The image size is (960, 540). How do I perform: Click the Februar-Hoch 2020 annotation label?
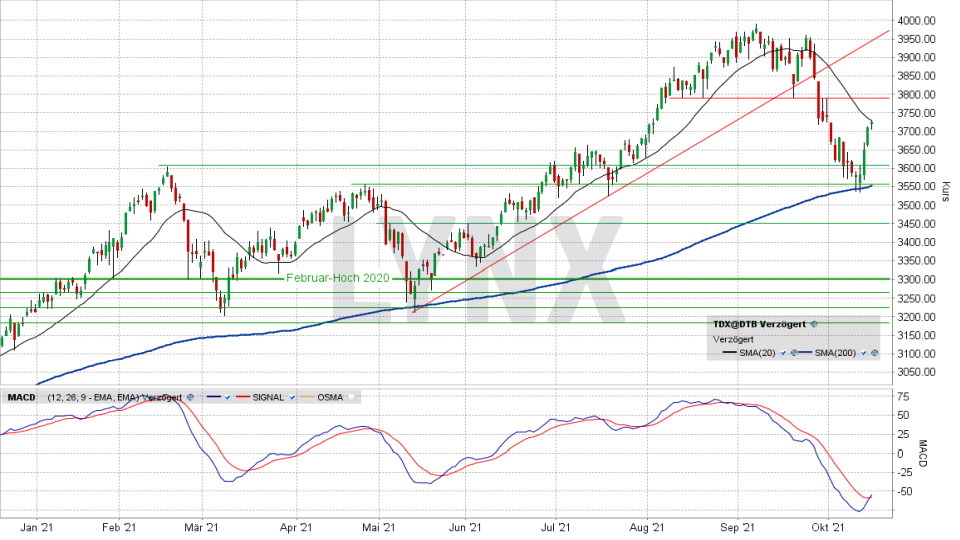click(x=338, y=278)
